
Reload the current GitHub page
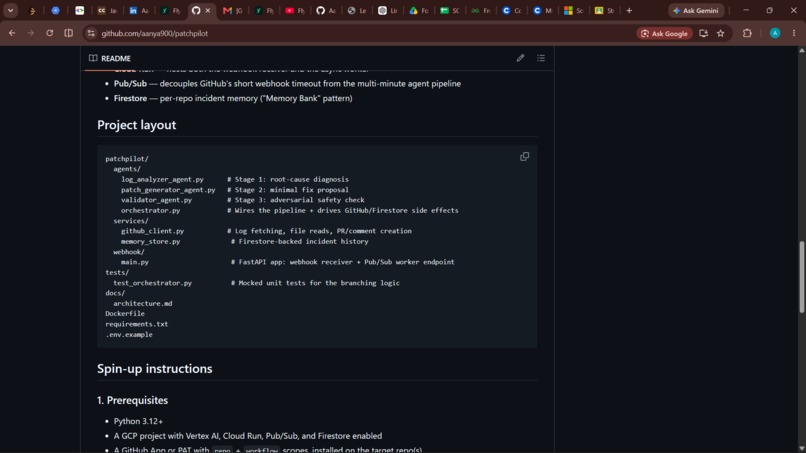click(x=49, y=33)
